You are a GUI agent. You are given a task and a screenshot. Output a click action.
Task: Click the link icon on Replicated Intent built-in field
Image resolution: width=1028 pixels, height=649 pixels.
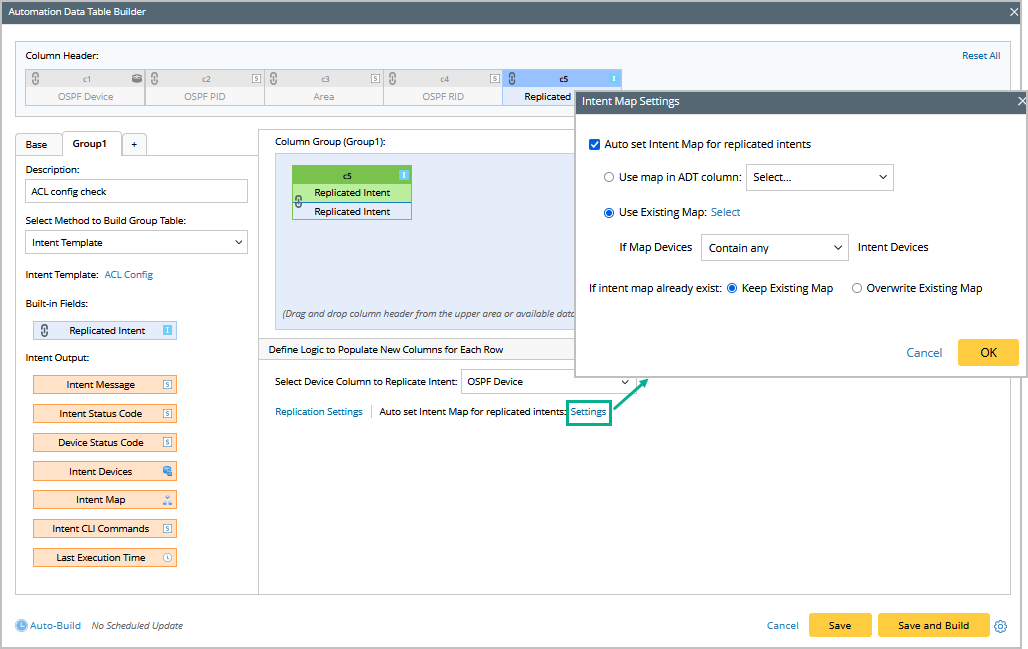pos(44,331)
